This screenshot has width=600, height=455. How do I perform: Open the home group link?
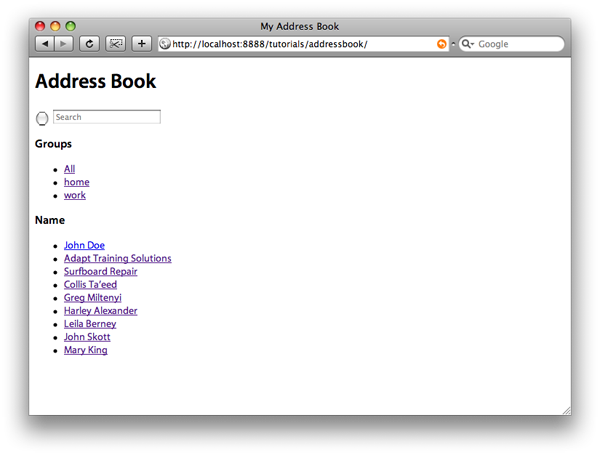(77, 182)
